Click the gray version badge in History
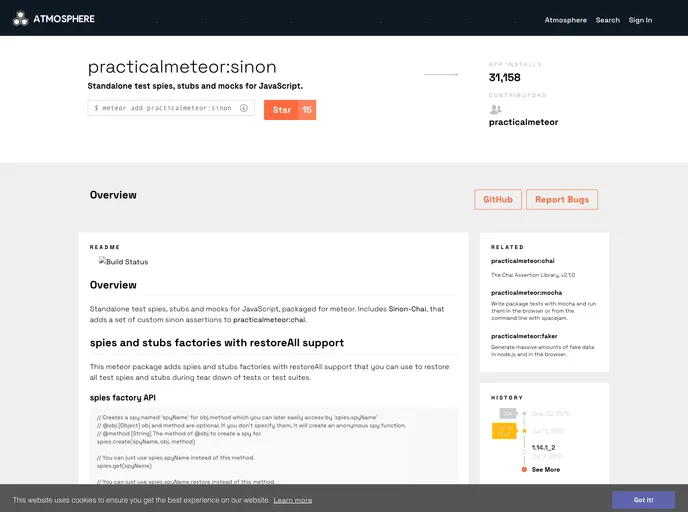This screenshot has width=688, height=512. 508,413
